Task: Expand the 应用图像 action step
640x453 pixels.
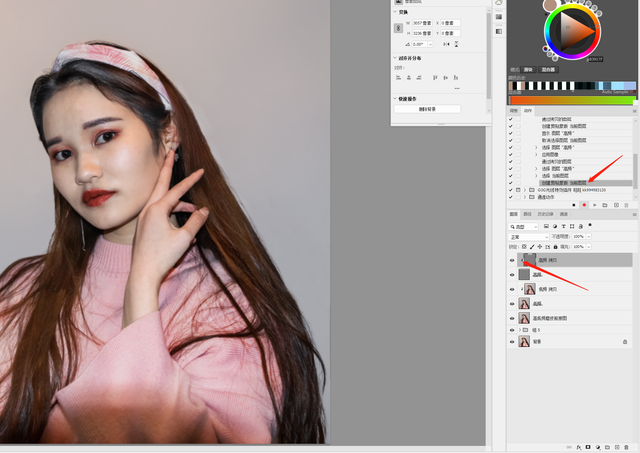Action: pyautogui.click(x=536, y=154)
